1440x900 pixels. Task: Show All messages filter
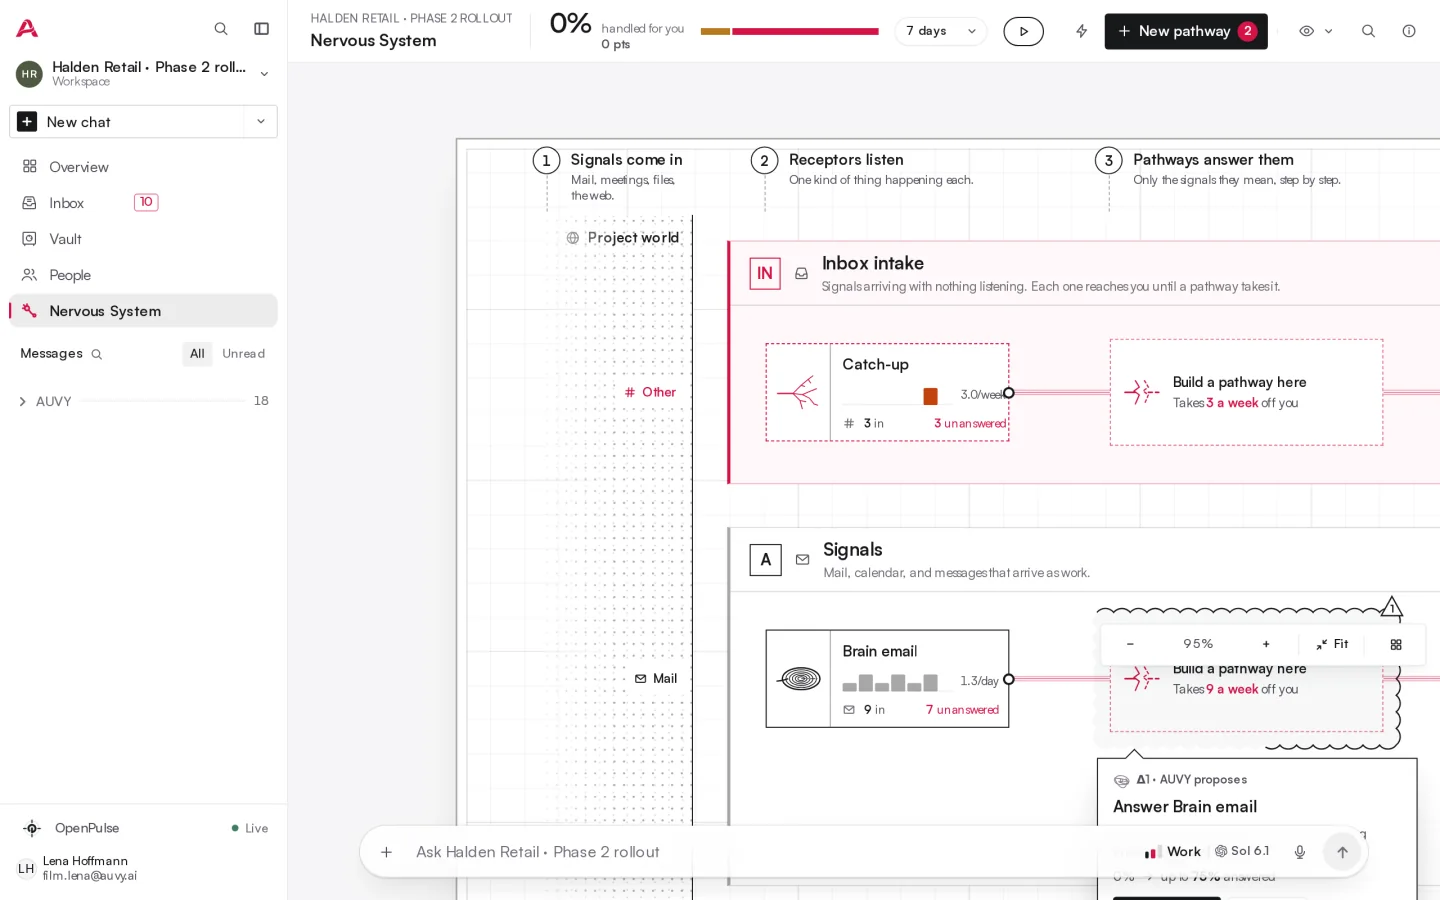(197, 354)
